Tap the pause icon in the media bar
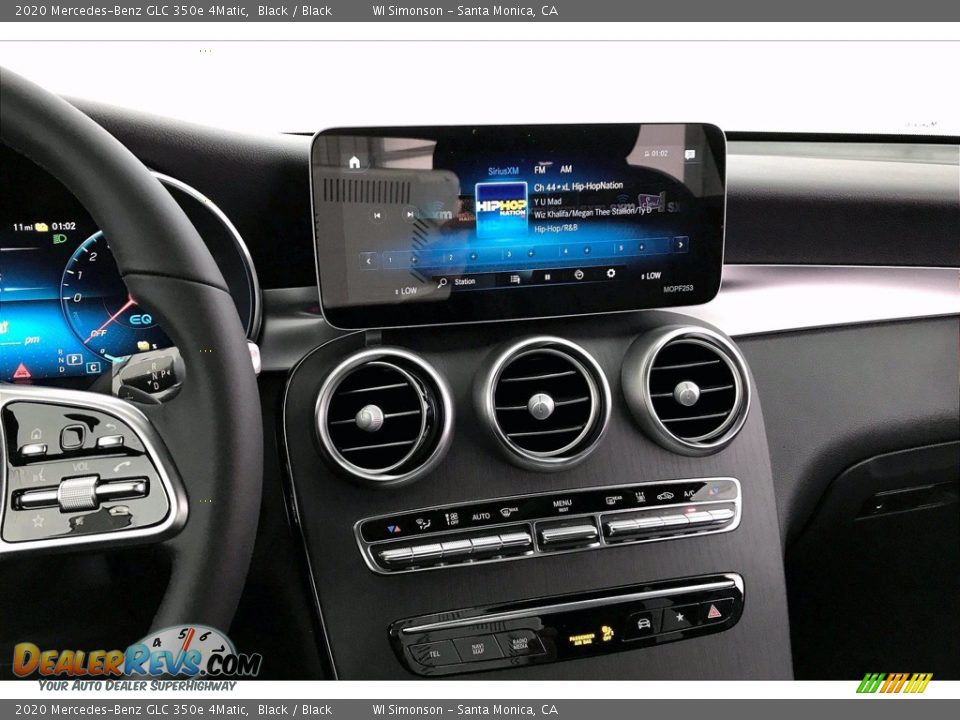Screen dimensions: 960x720 (x=546, y=276)
